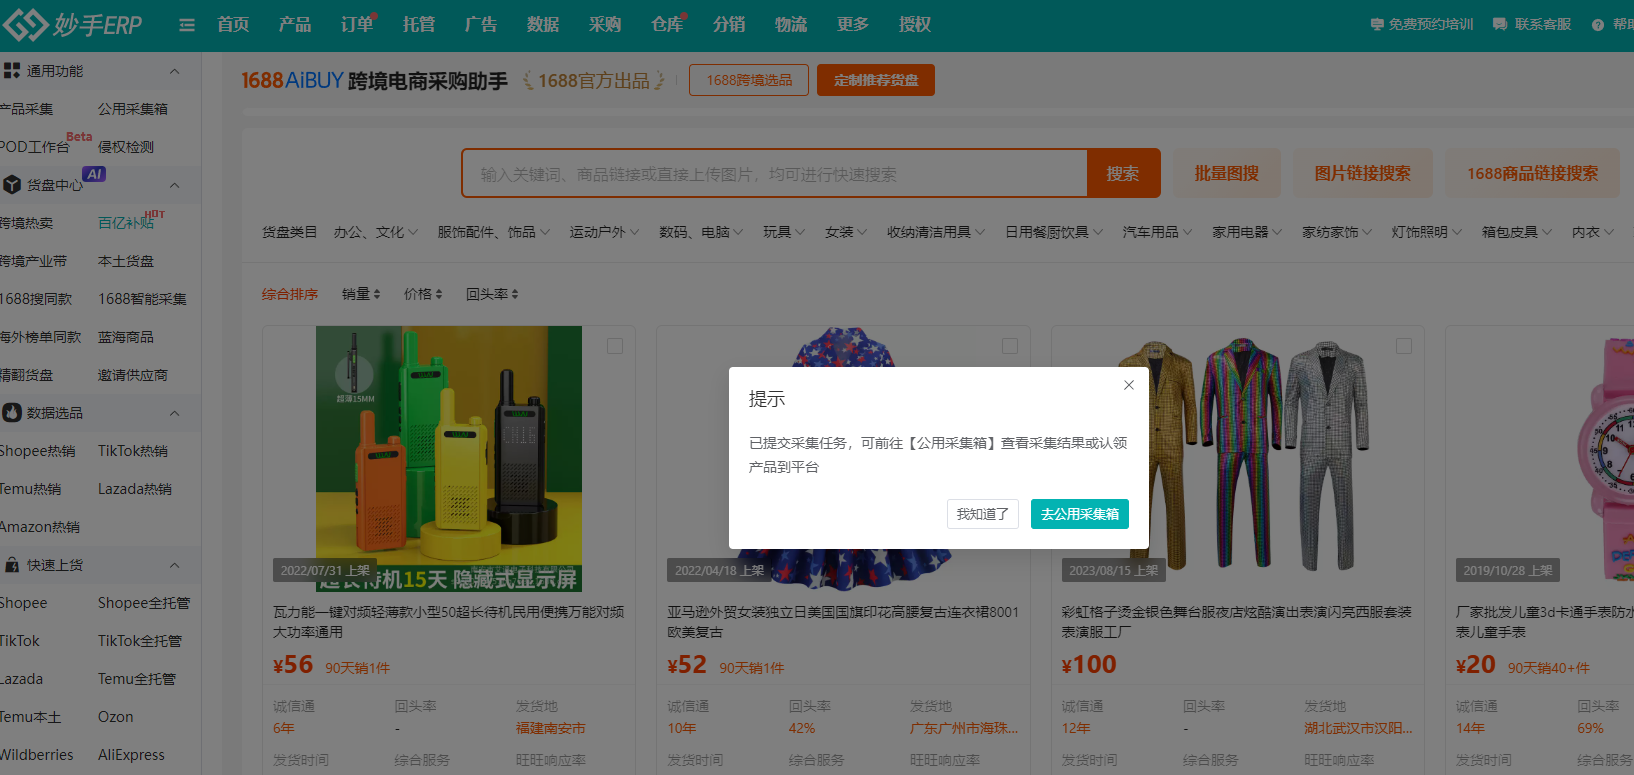Expand the 玩具 category dropdown
This screenshot has width=1634, height=775.
point(784,232)
